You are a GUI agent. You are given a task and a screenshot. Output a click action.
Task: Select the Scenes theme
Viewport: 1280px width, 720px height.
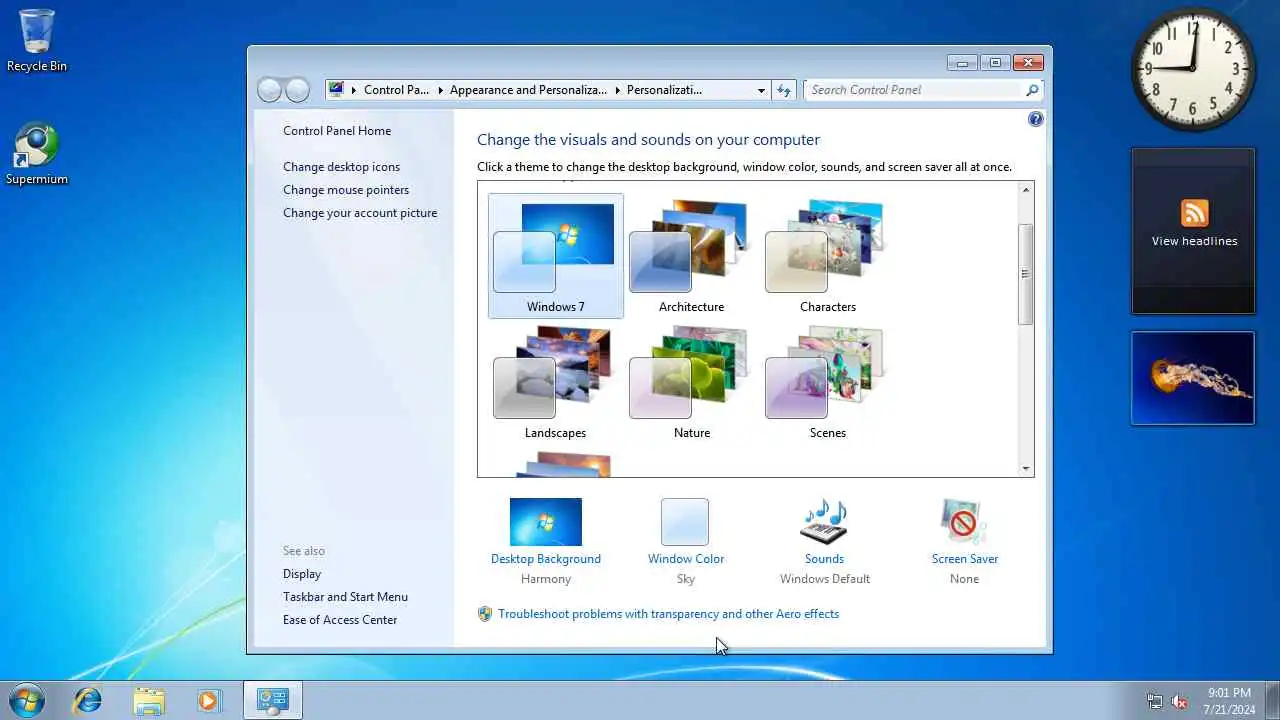point(827,382)
